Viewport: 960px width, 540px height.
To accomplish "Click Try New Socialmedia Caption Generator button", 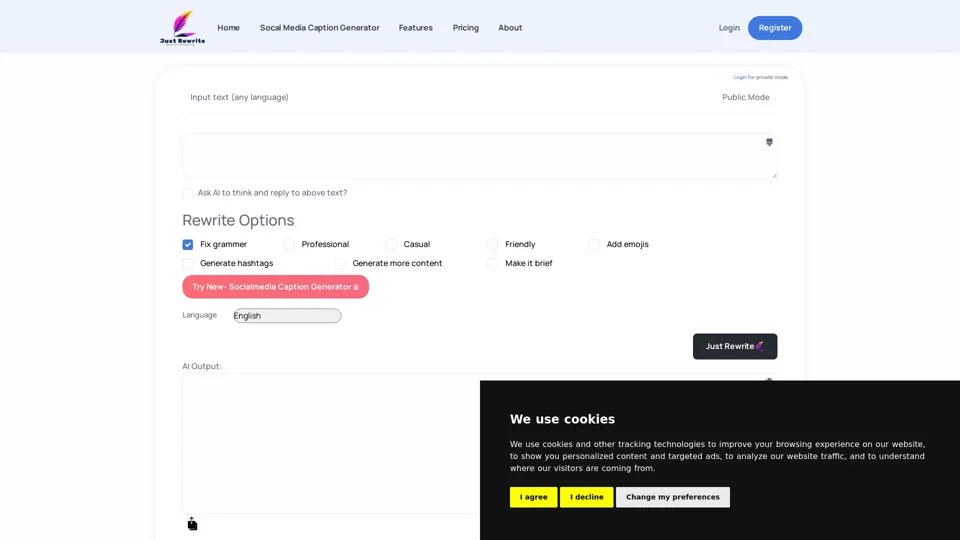I will (x=275, y=287).
